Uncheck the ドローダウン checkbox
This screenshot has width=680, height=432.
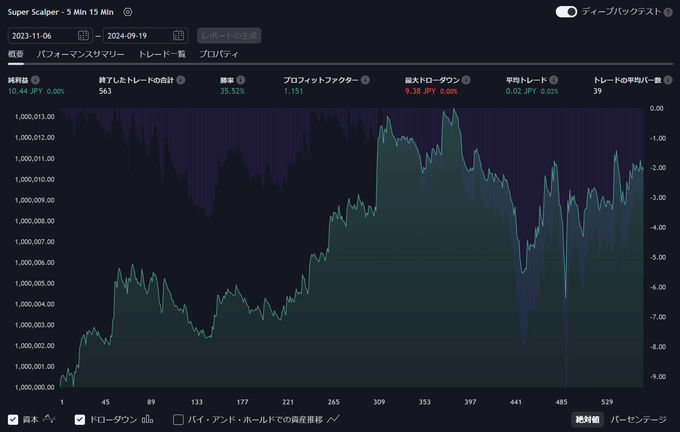(80, 419)
